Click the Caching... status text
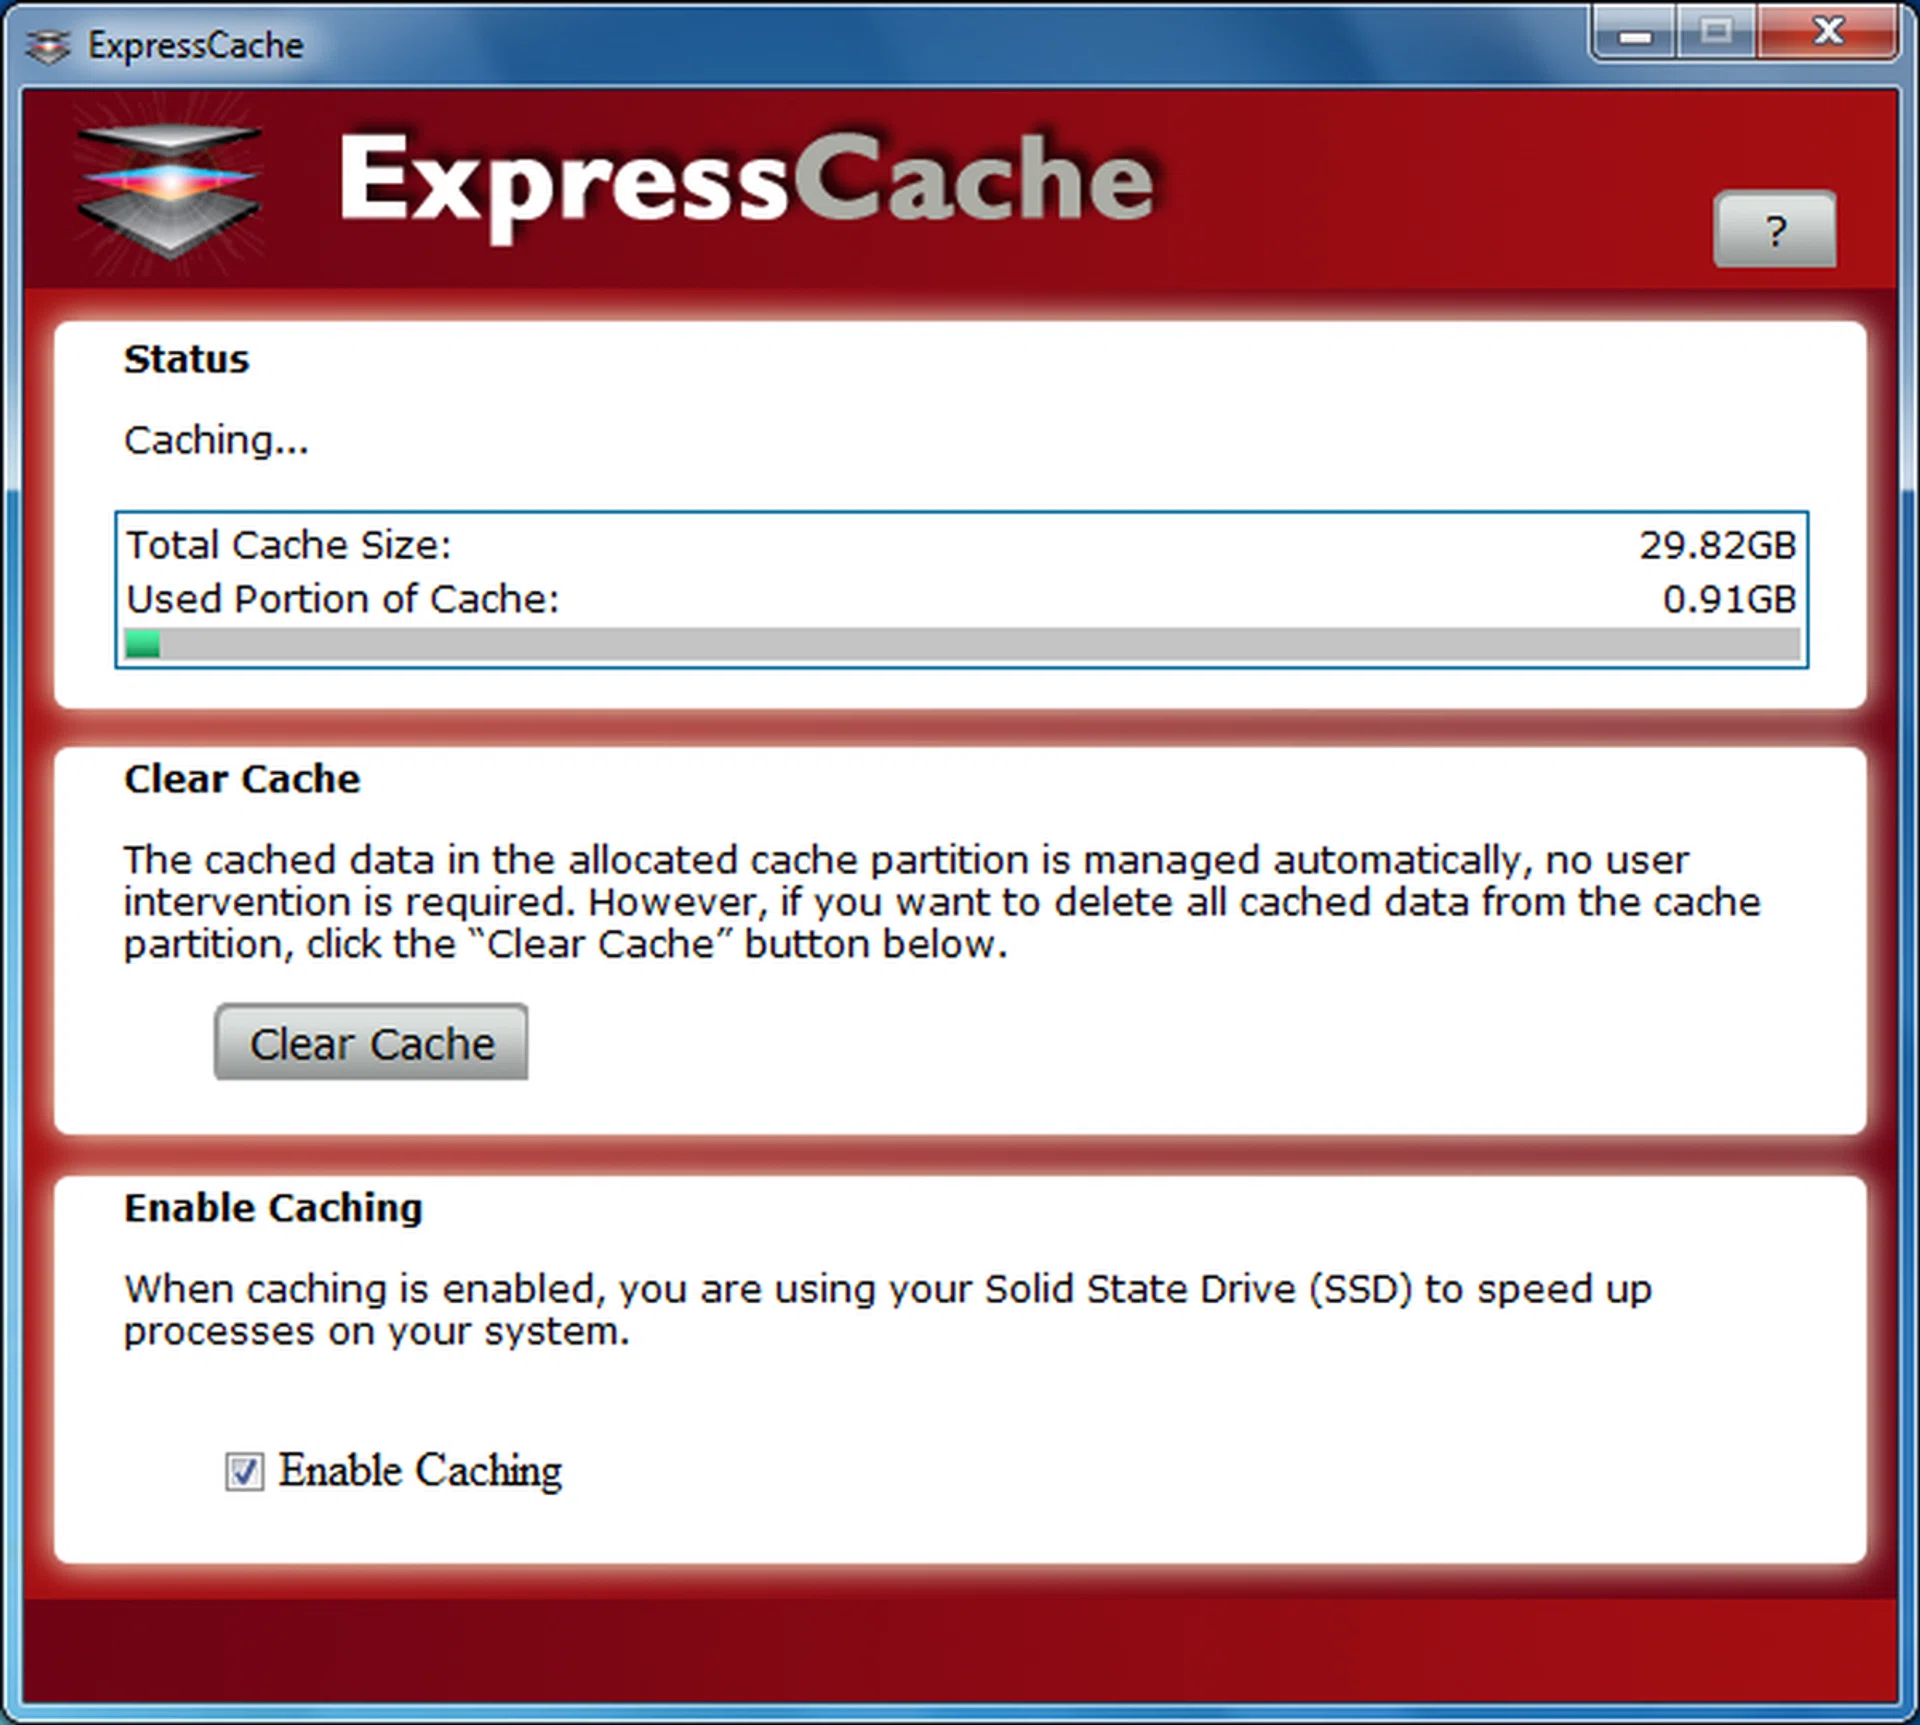 [216, 440]
